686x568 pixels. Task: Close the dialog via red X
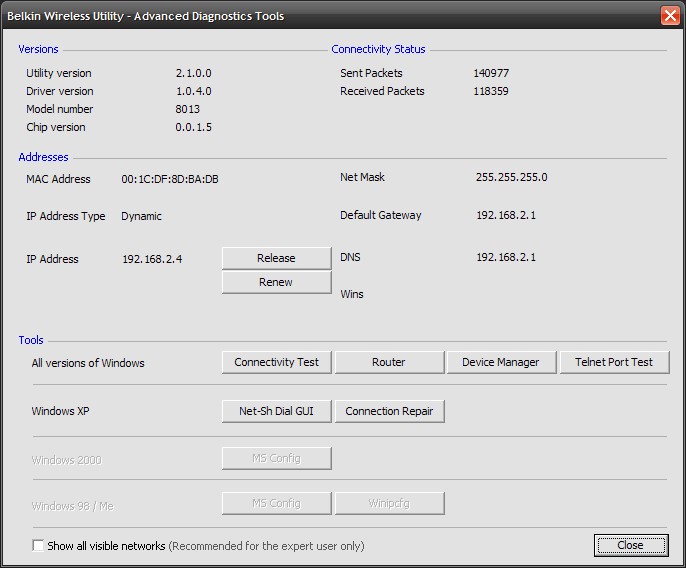670,16
